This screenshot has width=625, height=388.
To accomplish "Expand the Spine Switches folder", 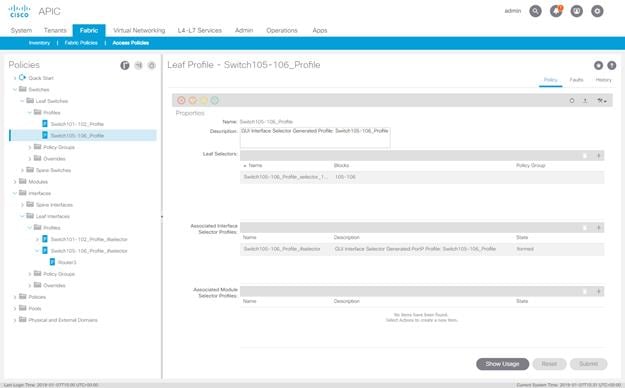I will pyautogui.click(x=22, y=170).
